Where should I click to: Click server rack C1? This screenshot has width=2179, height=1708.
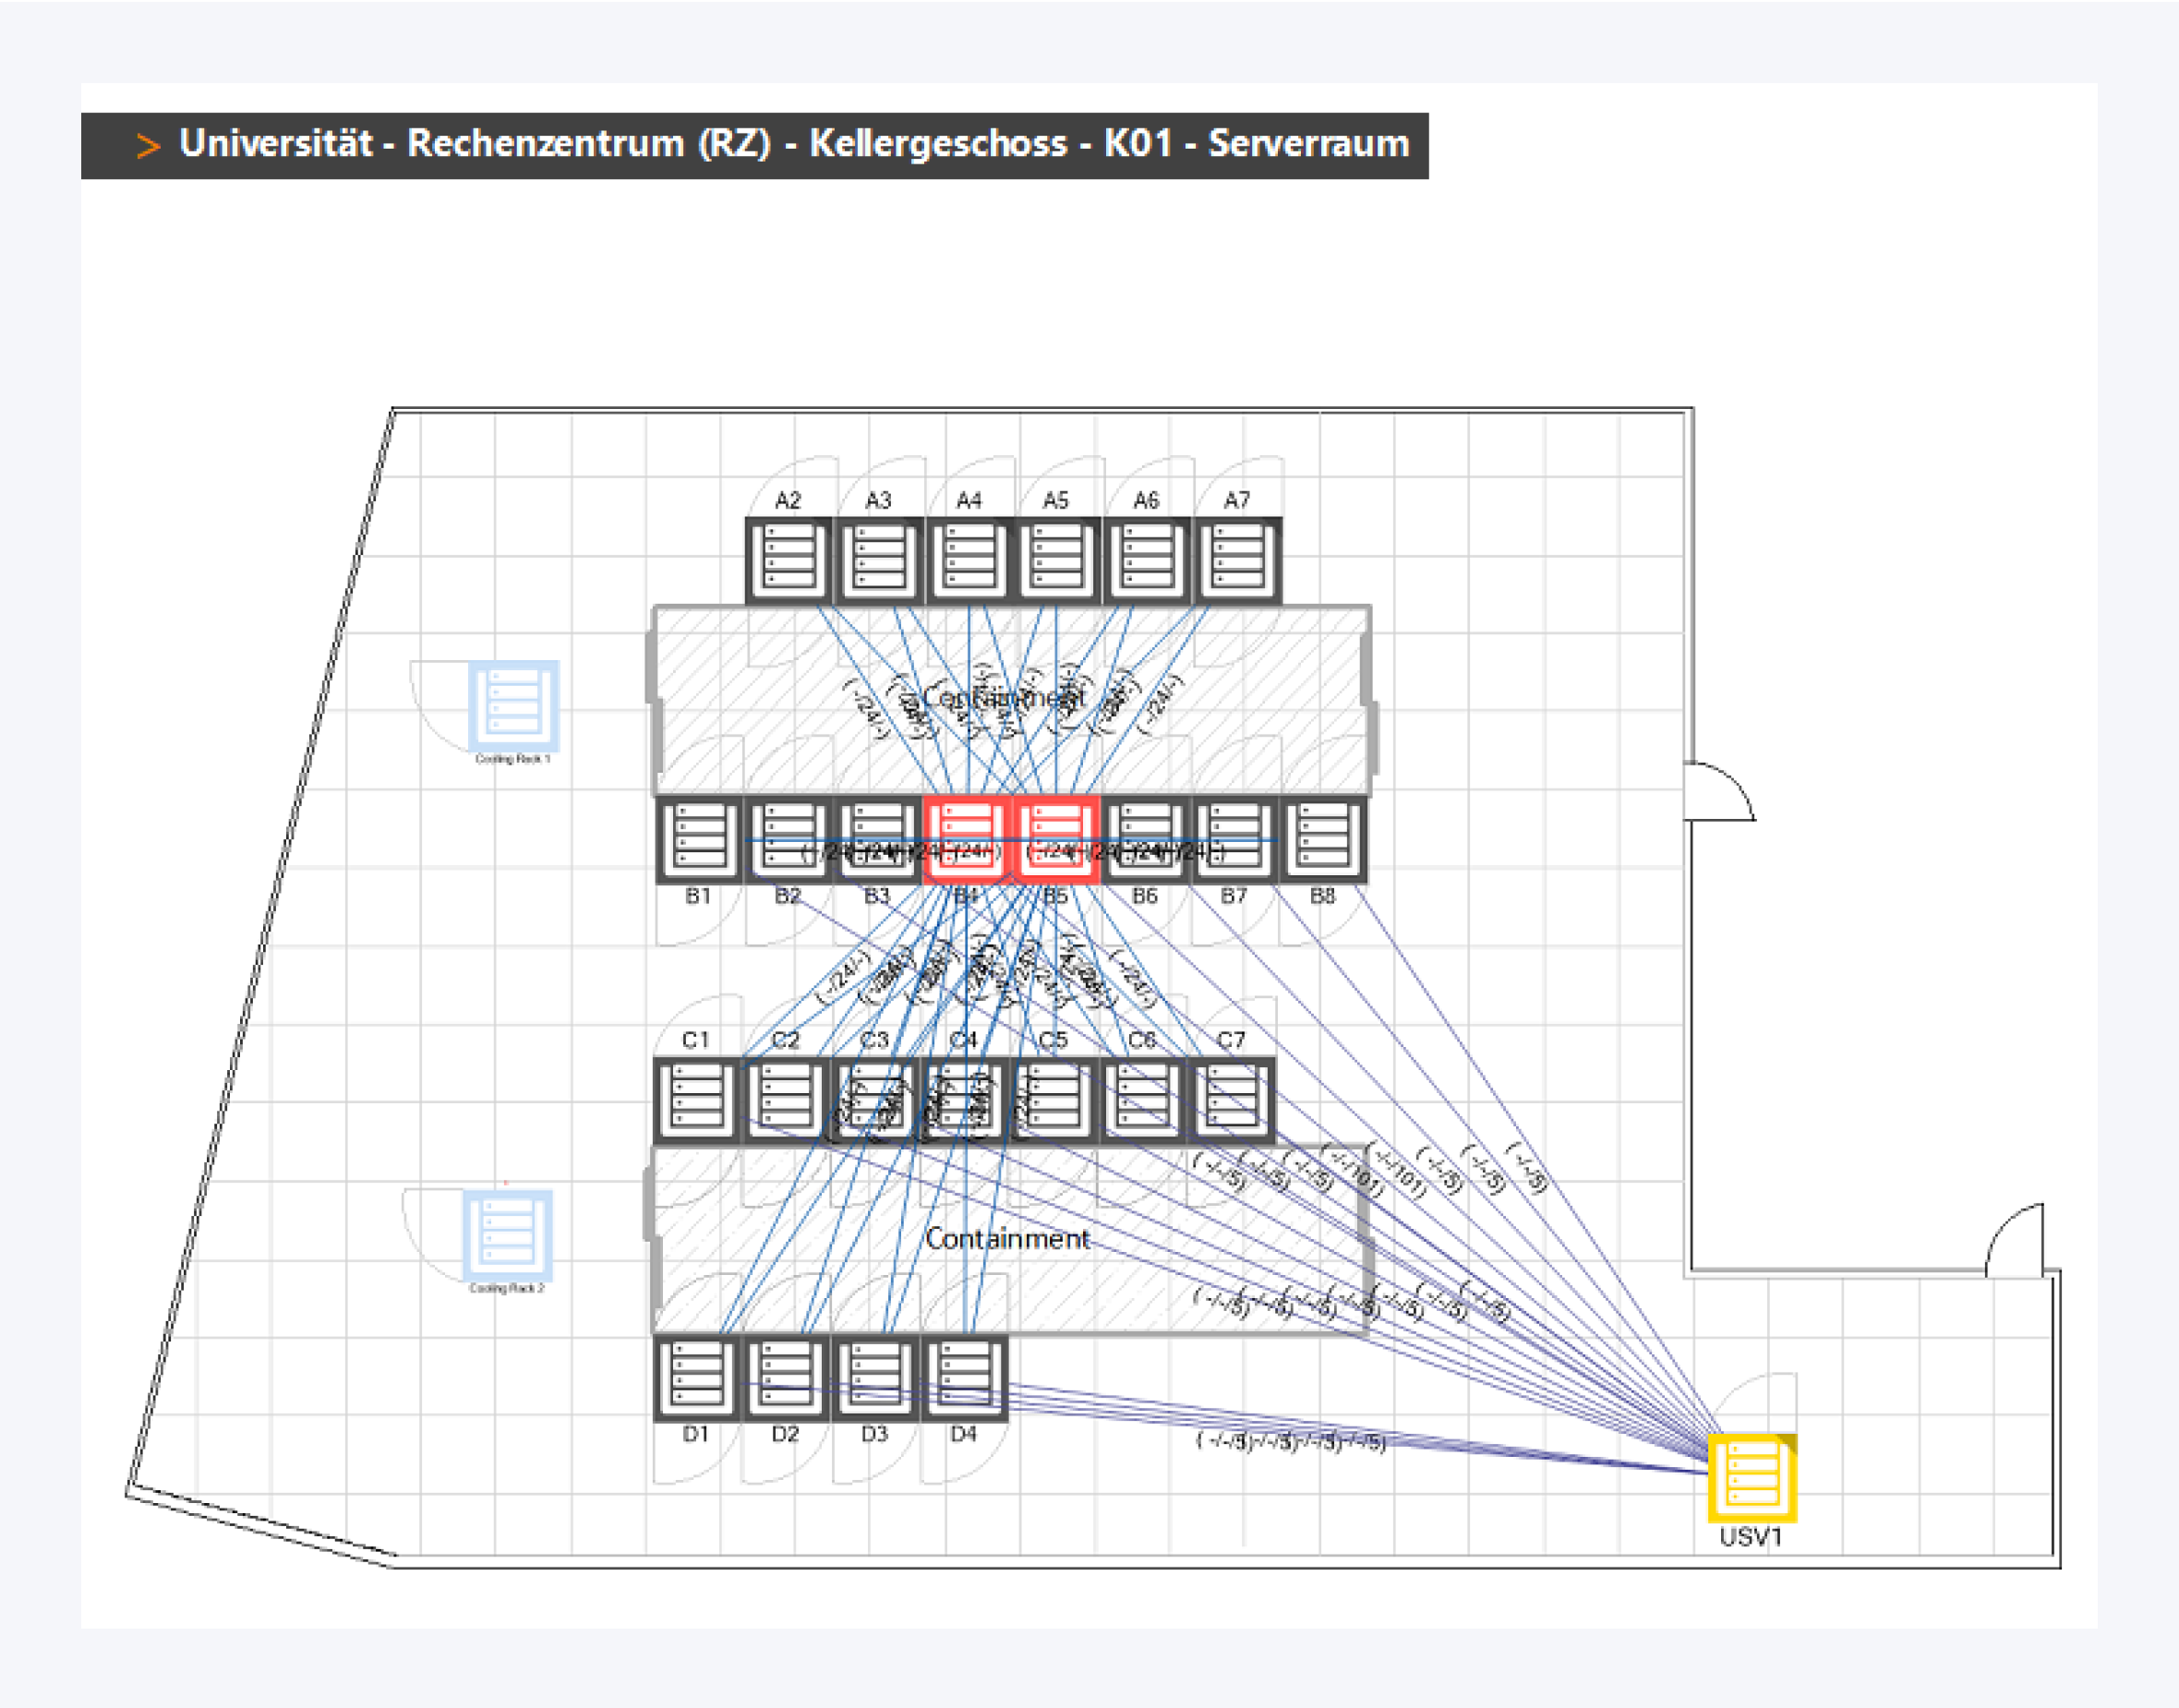tap(696, 1098)
